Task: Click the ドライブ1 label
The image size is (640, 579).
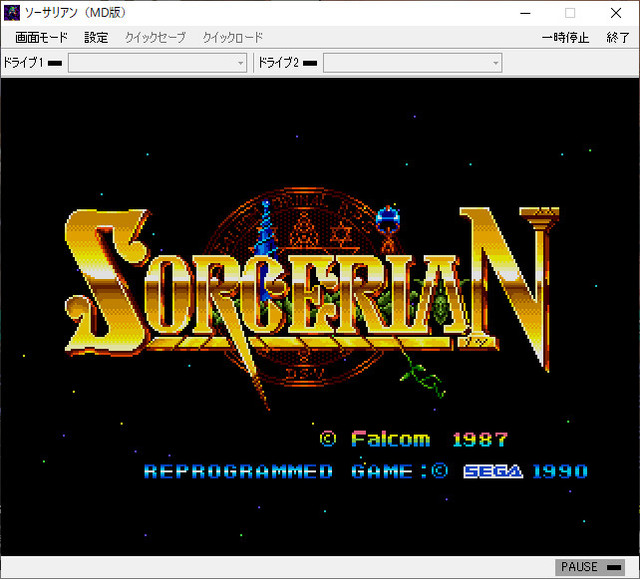Action: [23, 63]
